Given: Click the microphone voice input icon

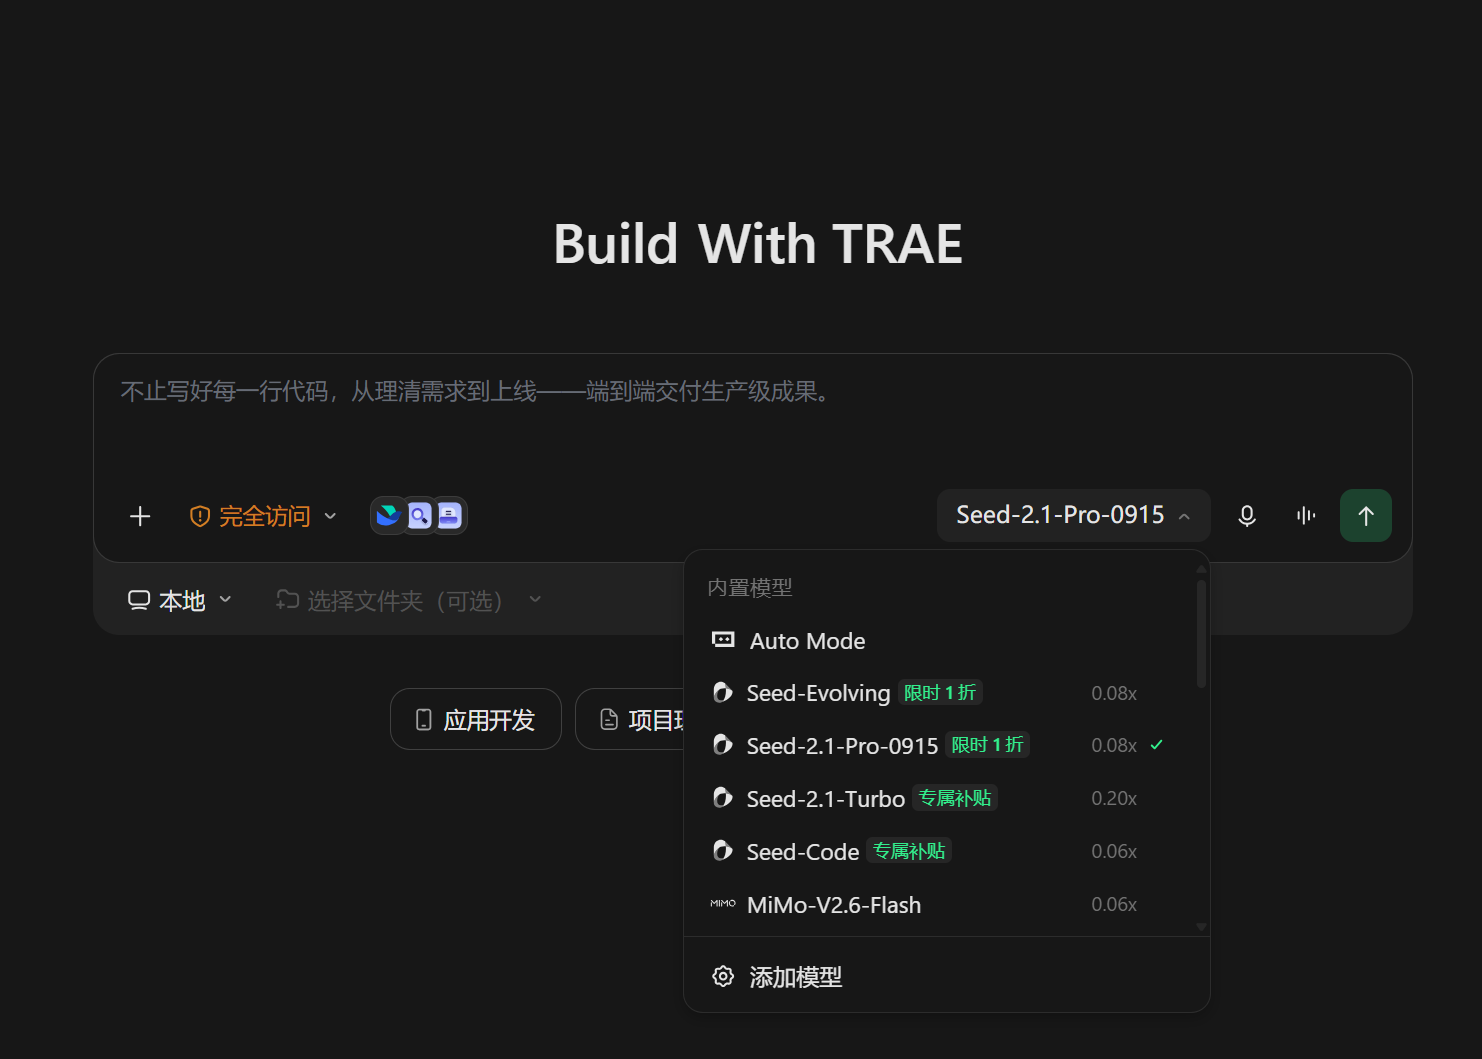Looking at the screenshot, I should [1247, 516].
